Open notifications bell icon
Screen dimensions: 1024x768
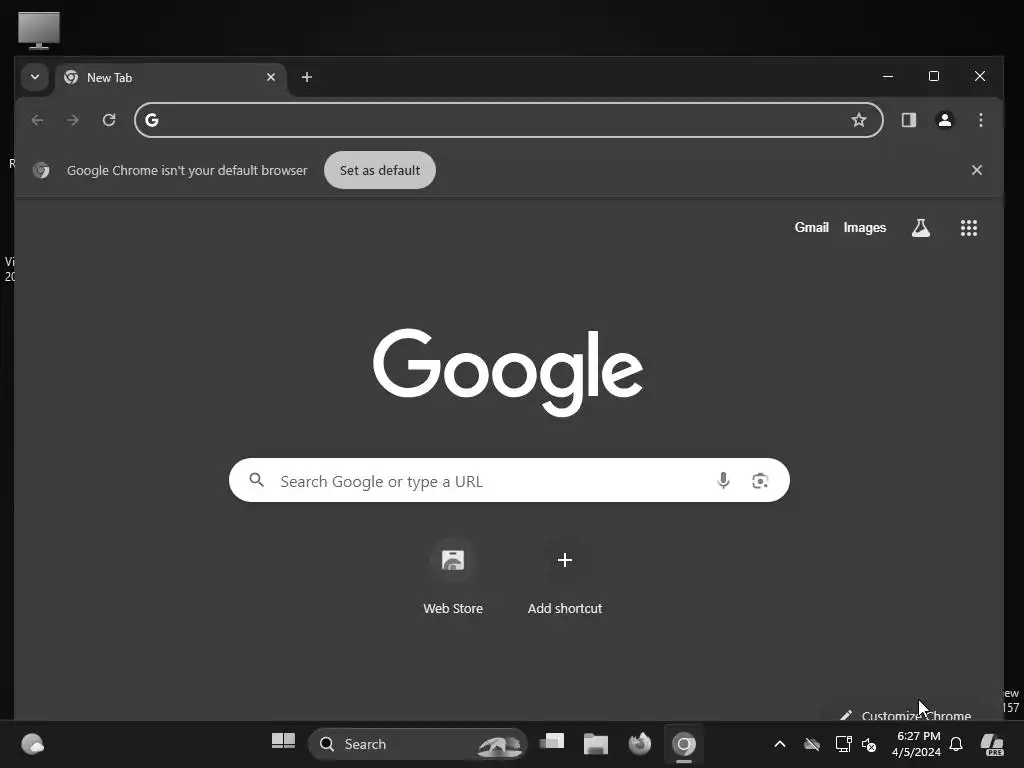pyautogui.click(x=956, y=744)
